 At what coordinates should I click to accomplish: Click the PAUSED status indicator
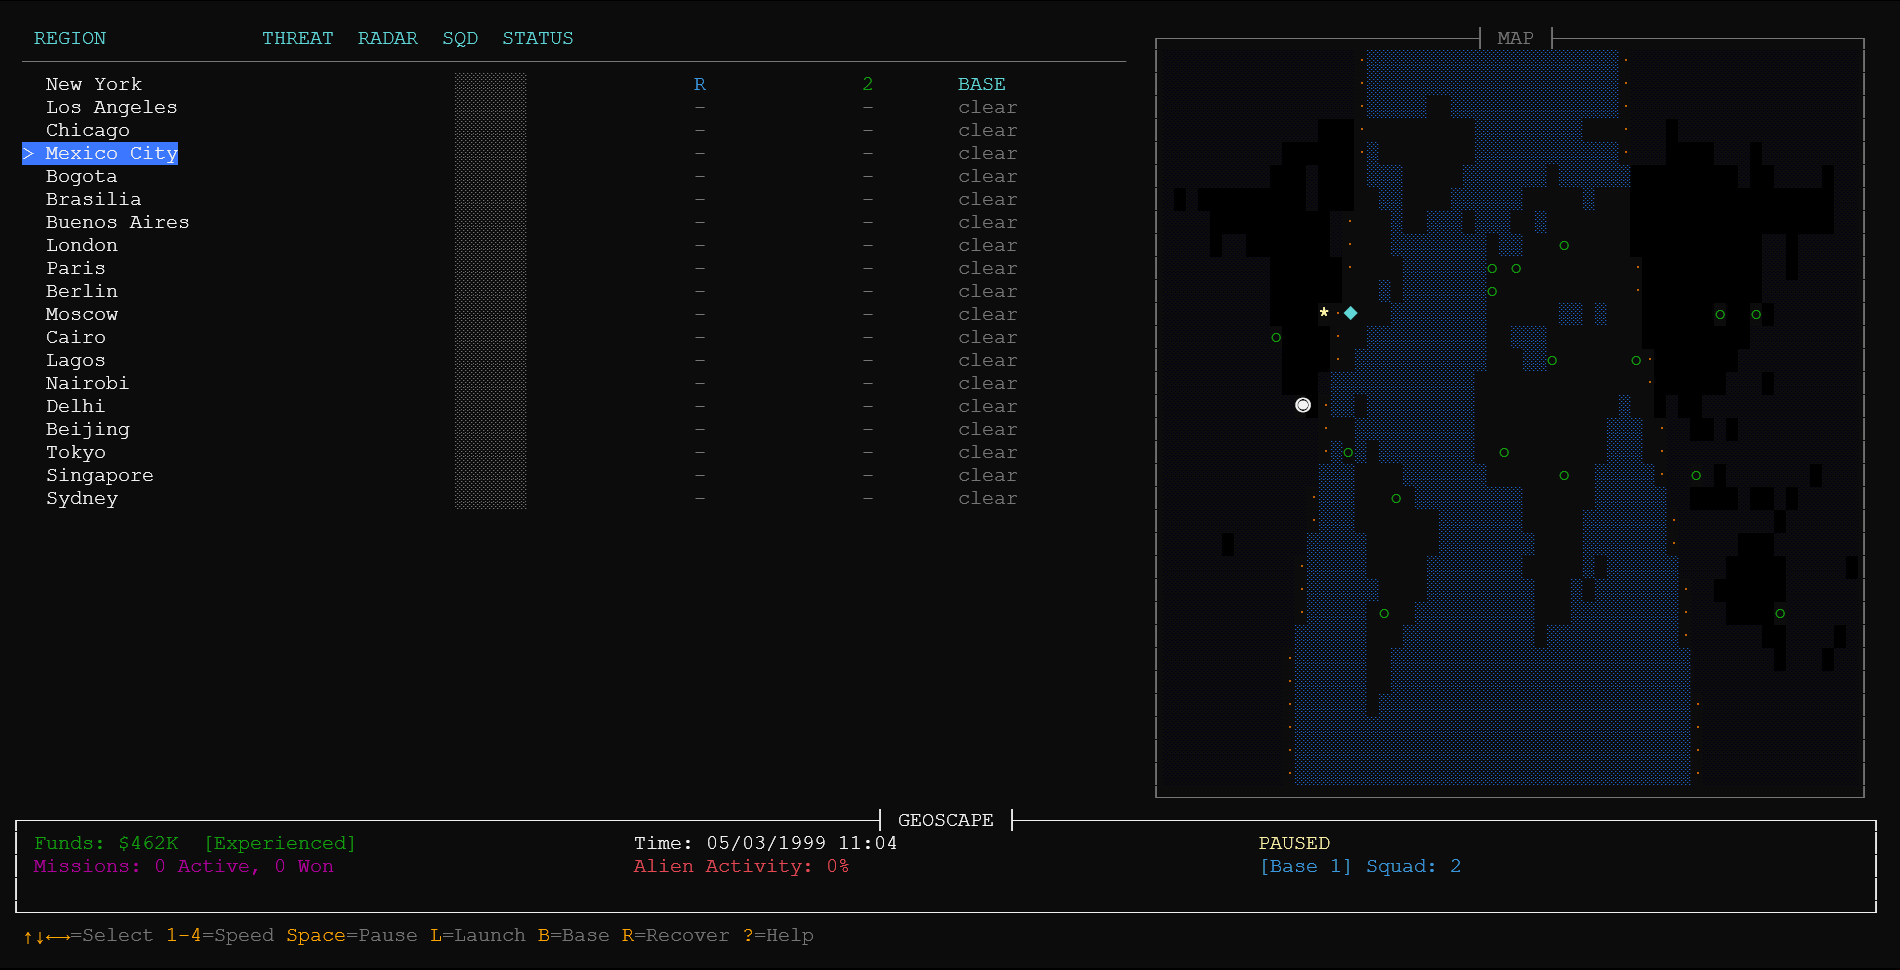(1294, 843)
